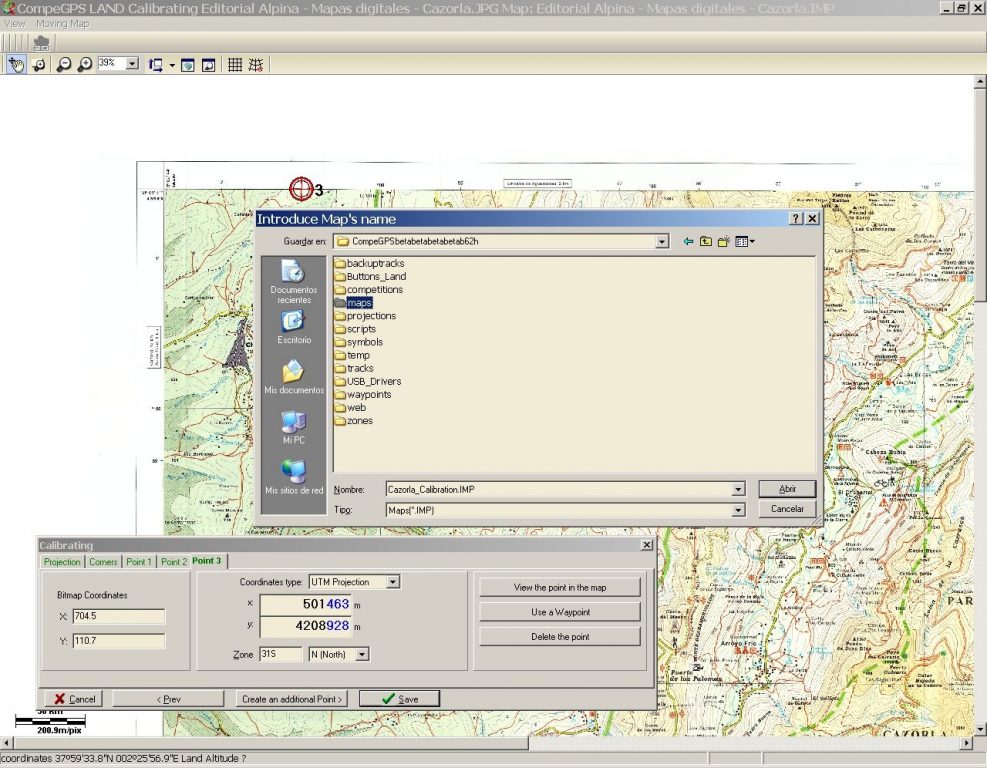Click the UTM y value 4208928 field
The image size is (987, 768).
click(305, 626)
